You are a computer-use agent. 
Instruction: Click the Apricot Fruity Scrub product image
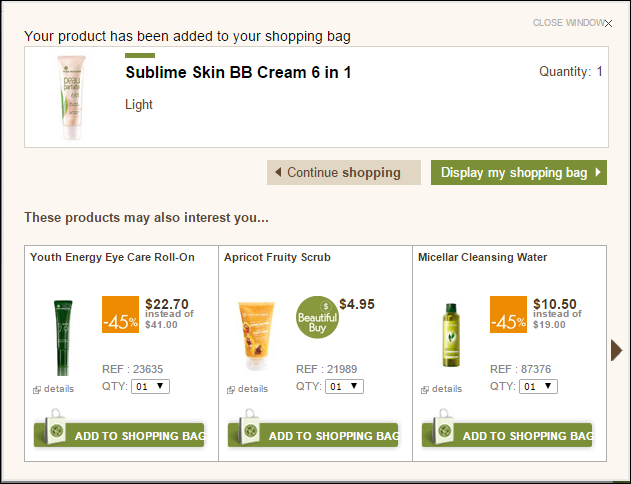pos(256,336)
